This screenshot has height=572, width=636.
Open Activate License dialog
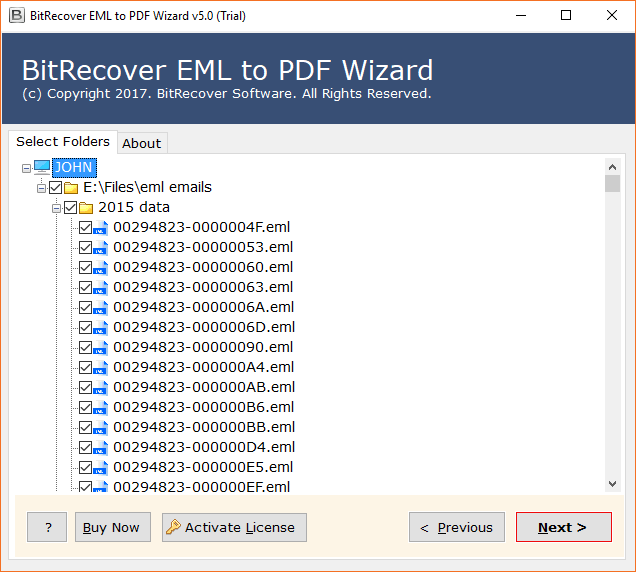[x=234, y=527]
